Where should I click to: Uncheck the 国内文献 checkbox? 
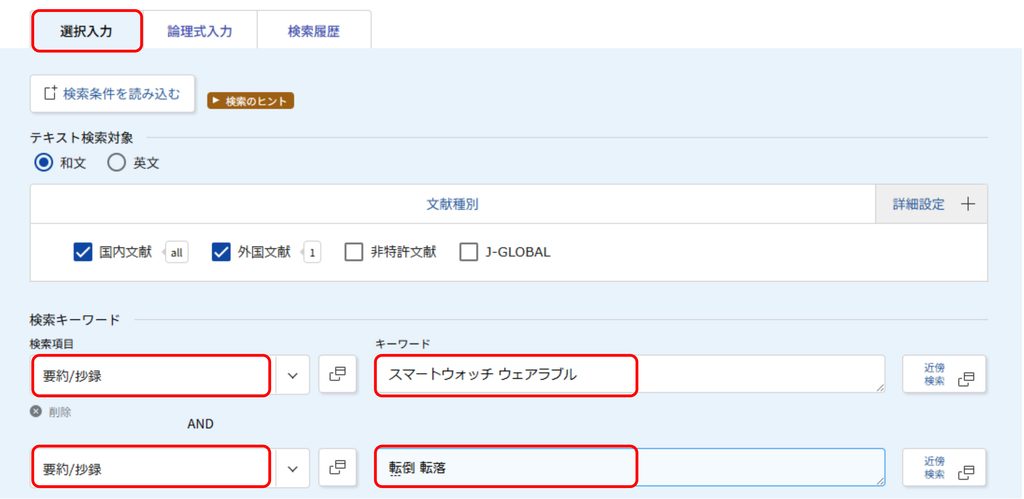82,252
